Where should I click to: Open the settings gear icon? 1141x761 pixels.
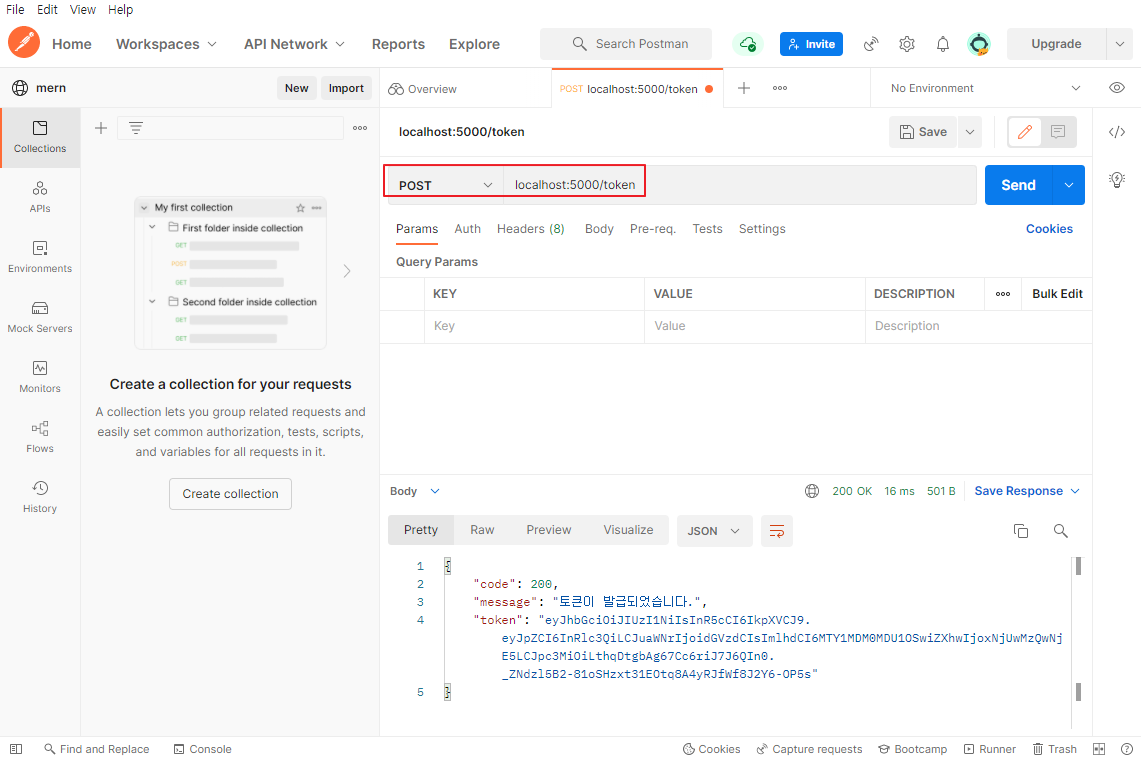tap(907, 44)
